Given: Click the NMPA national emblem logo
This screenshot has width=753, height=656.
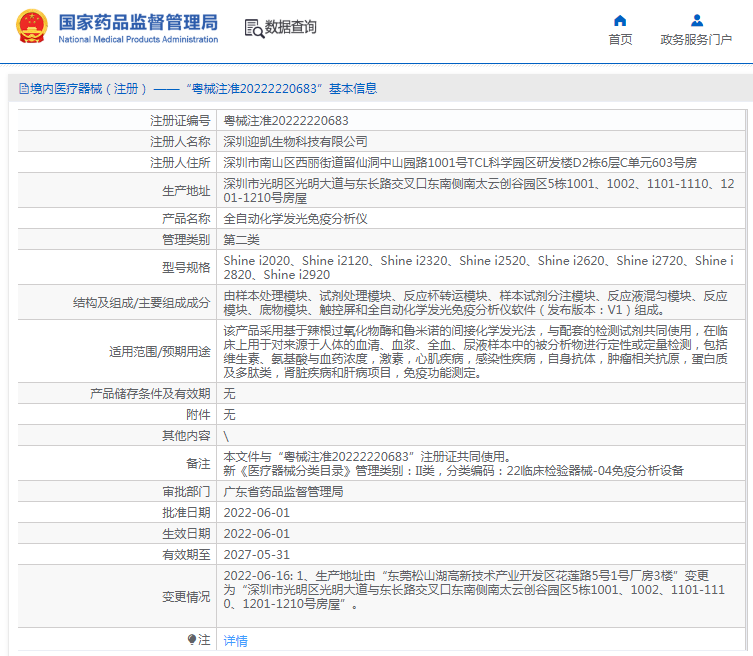Looking at the screenshot, I should pos(32,26).
